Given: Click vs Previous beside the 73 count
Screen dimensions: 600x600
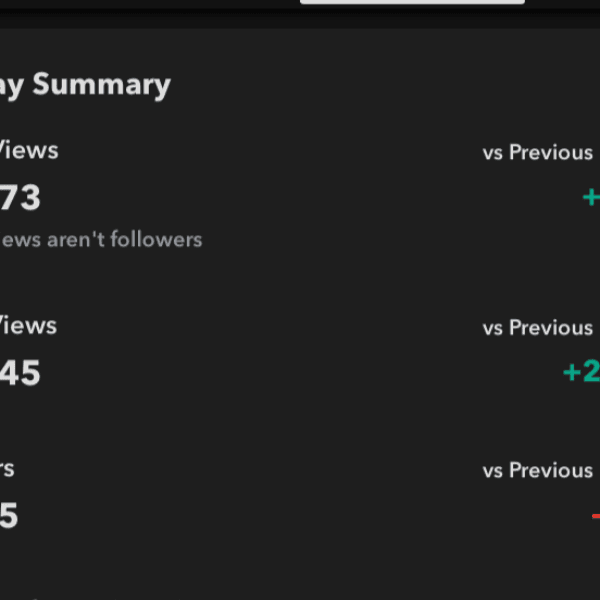Looking at the screenshot, I should tap(538, 153).
